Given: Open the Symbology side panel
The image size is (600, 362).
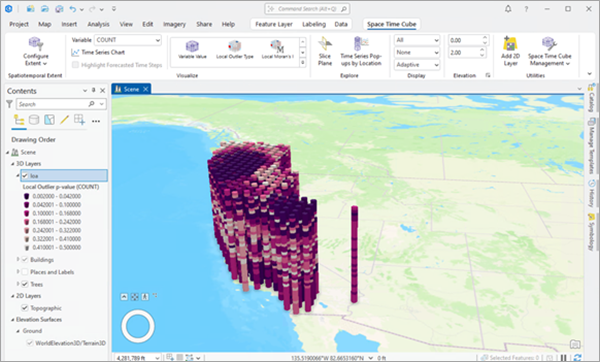Looking at the screenshot, I should [x=592, y=232].
